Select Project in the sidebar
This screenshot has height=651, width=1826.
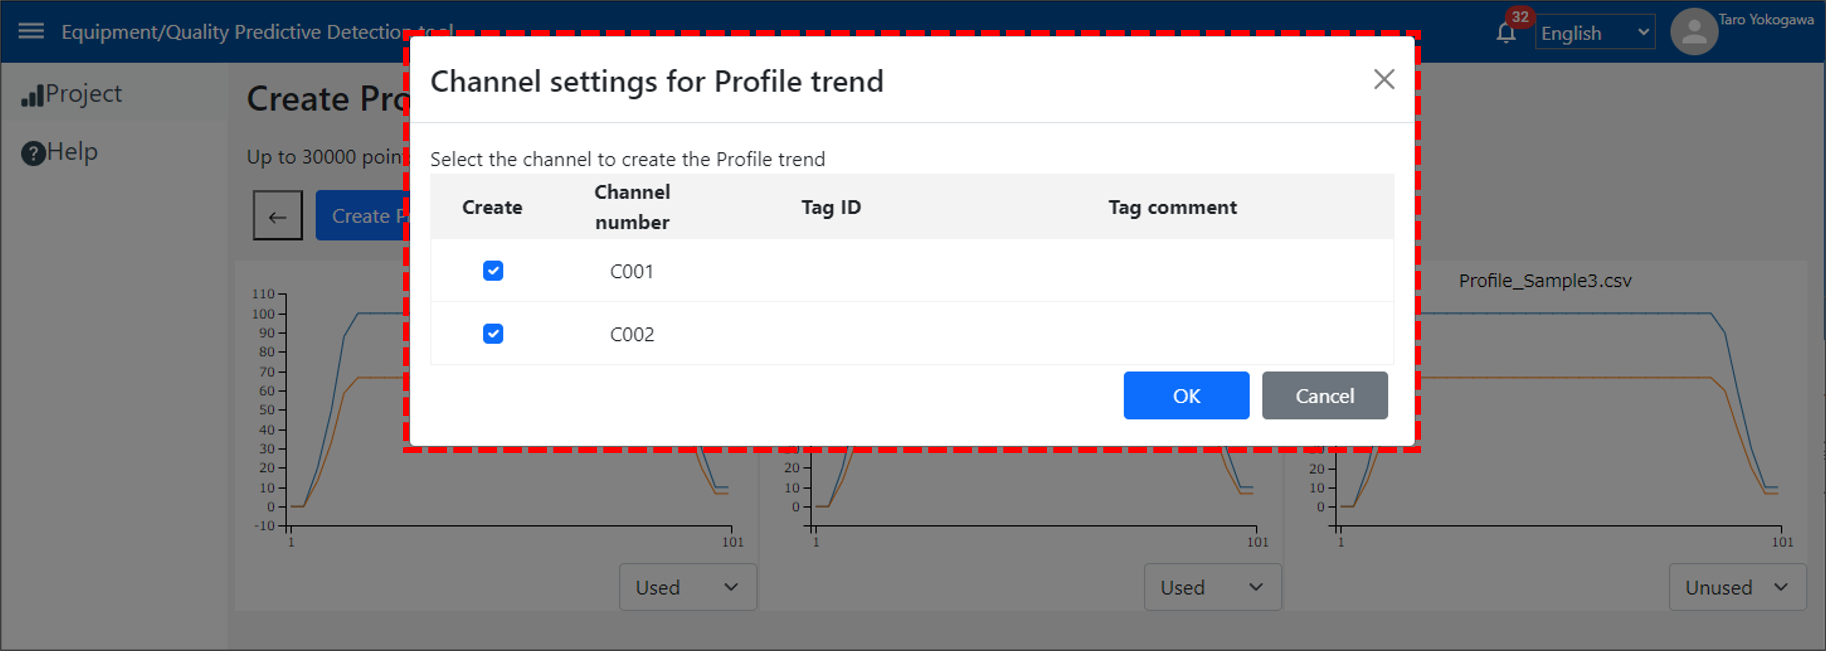[x=84, y=94]
